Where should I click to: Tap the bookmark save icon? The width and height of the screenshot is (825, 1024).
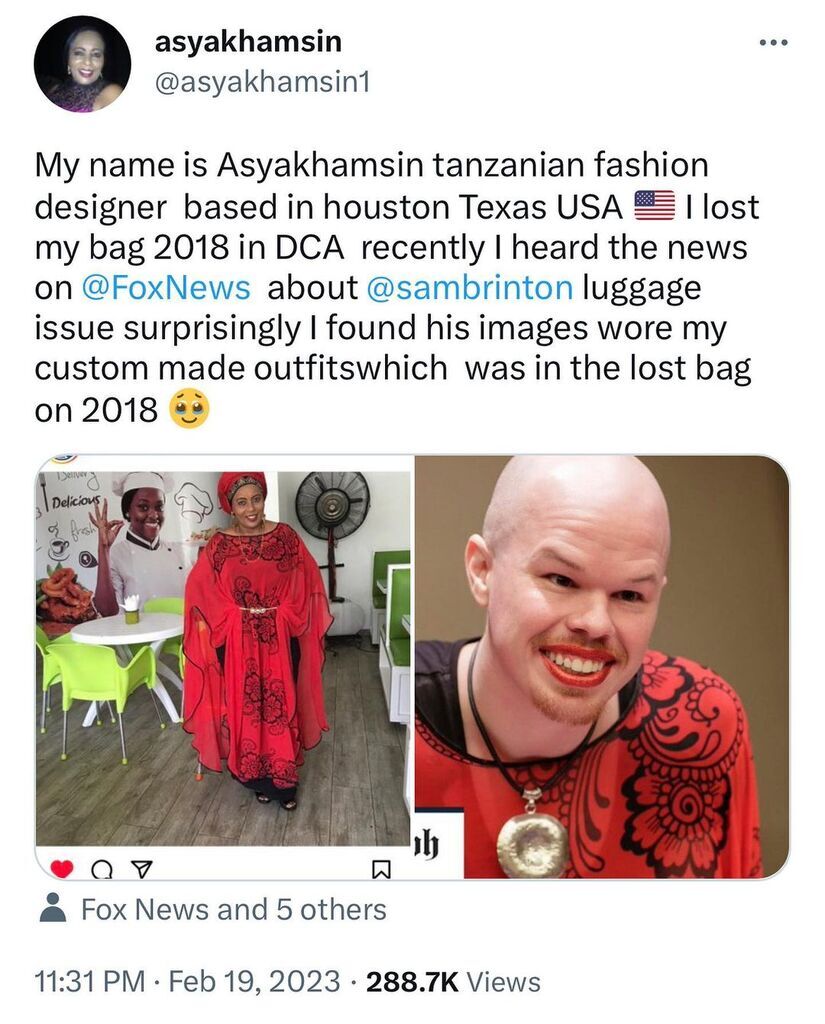381,869
